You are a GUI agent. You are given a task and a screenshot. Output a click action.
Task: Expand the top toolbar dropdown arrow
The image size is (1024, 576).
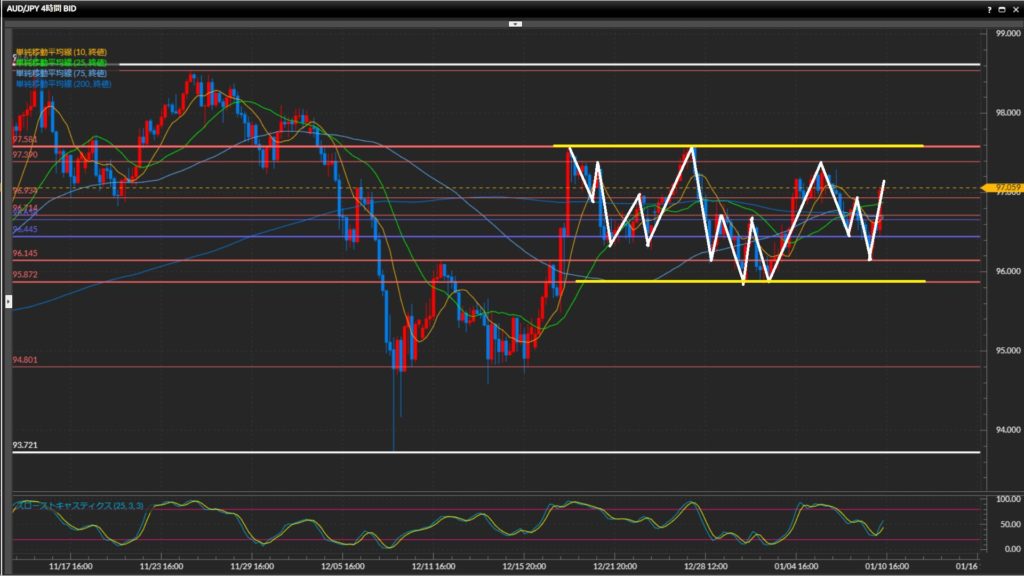(x=514, y=22)
